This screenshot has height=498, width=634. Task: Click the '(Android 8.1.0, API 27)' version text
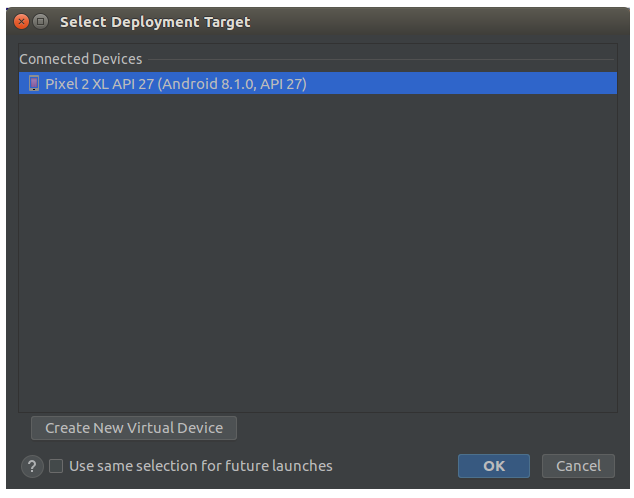[232, 84]
